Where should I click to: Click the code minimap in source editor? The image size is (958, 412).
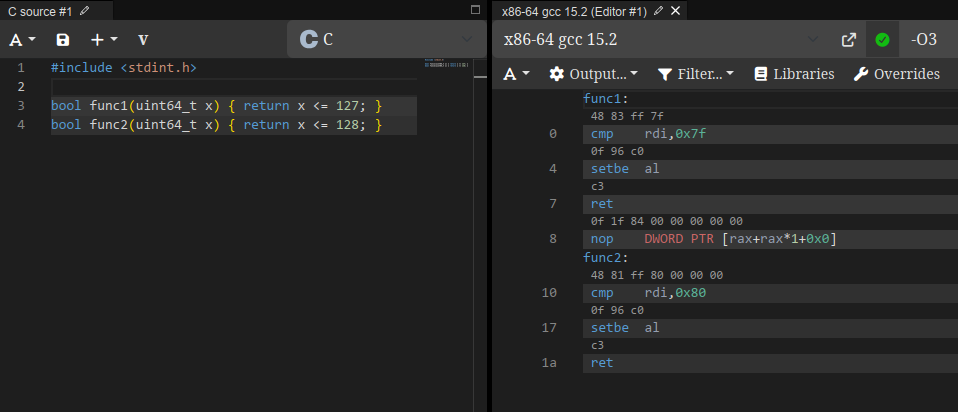[445, 64]
